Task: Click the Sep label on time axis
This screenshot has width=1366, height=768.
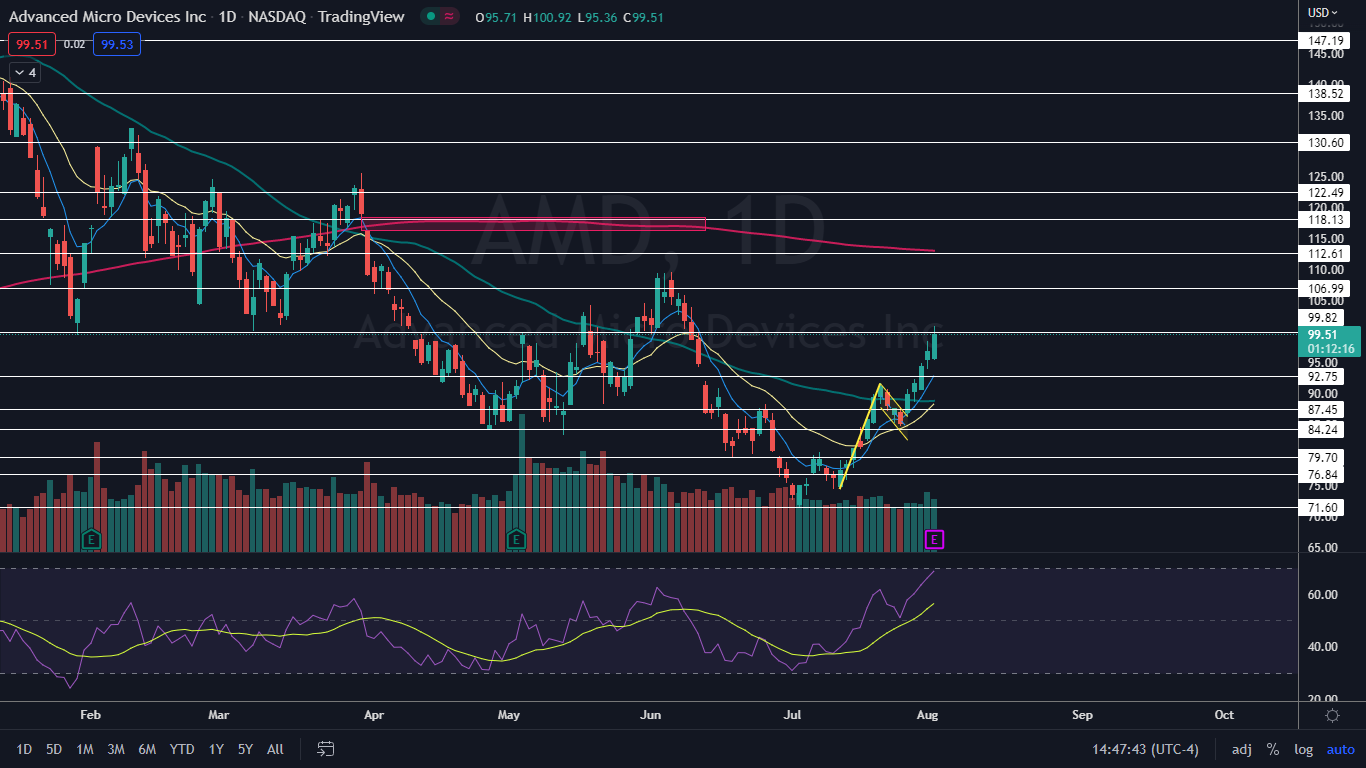Action: 1082,715
